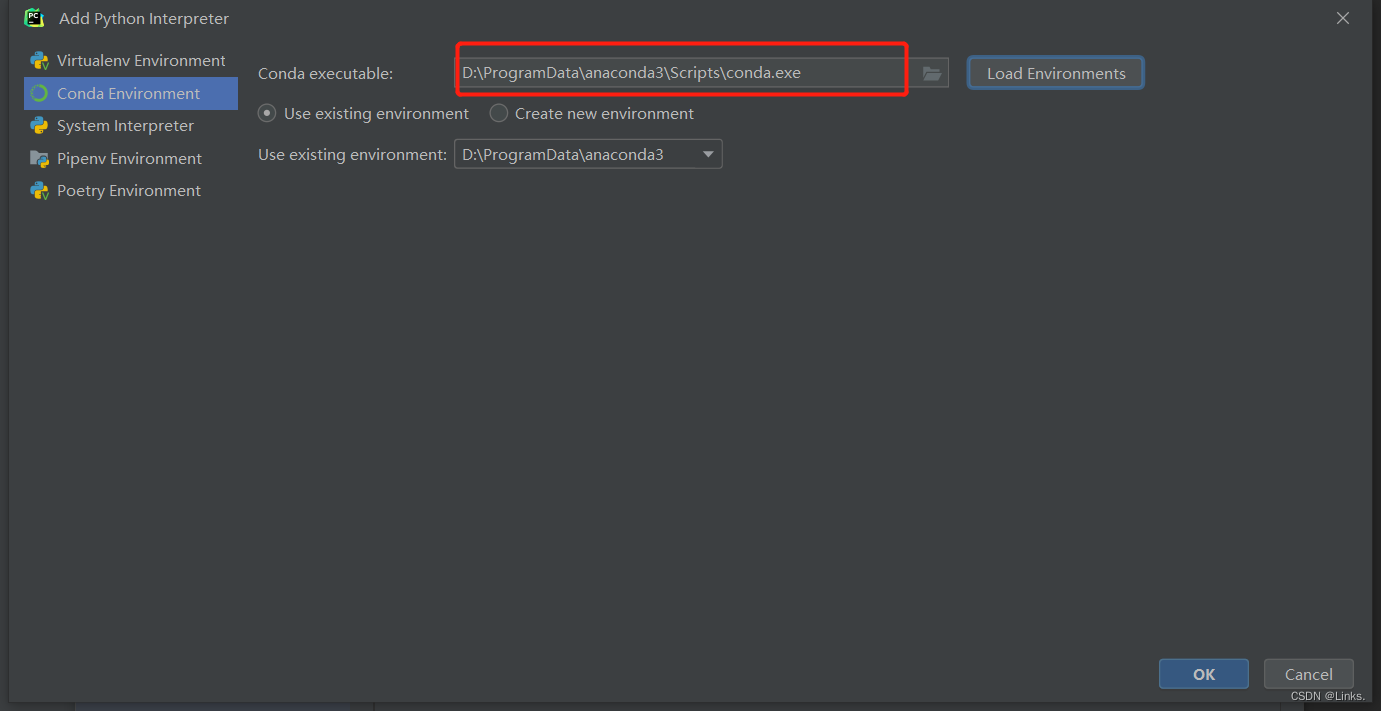Open the existing environment dropdown arrow
The width and height of the screenshot is (1381, 711).
tap(708, 153)
